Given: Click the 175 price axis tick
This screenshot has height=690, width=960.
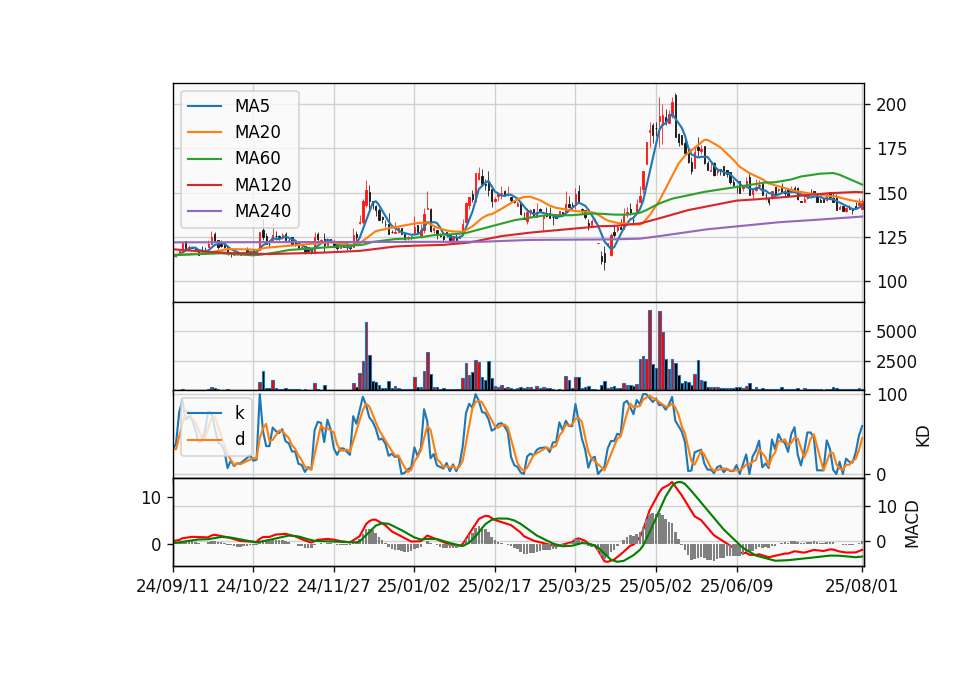Looking at the screenshot, I should tap(891, 149).
